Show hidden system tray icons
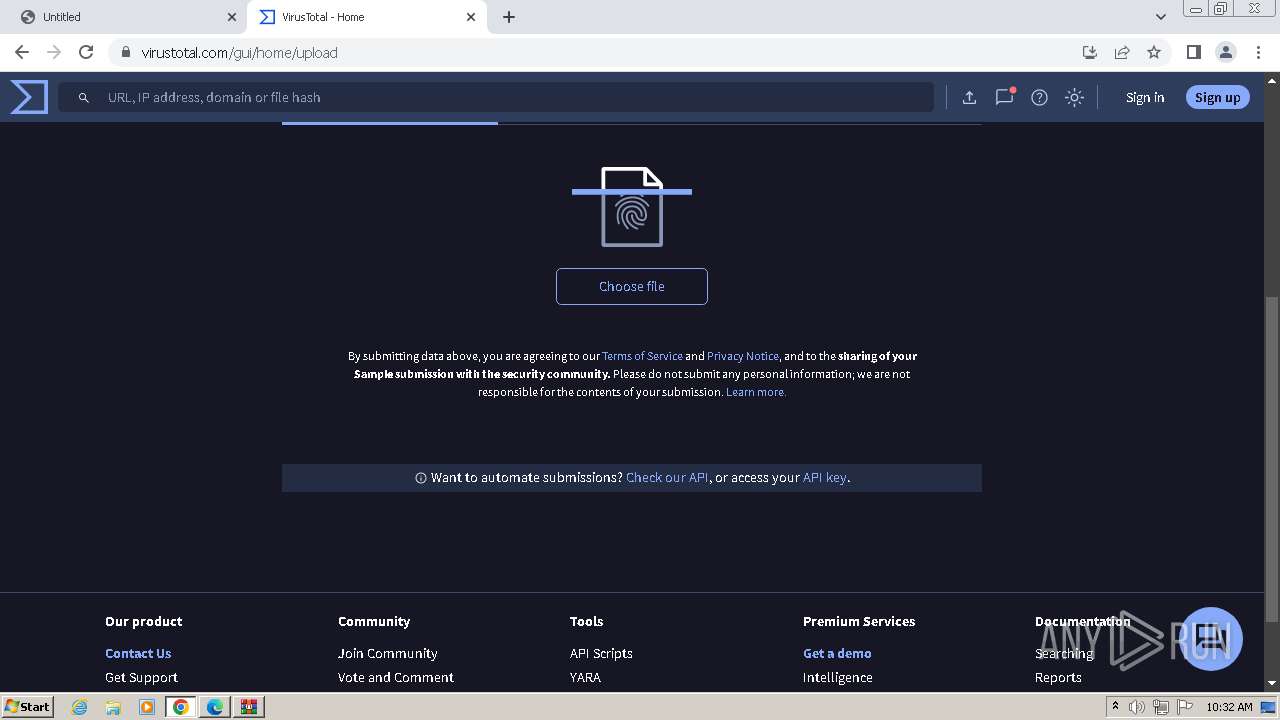 point(1115,707)
